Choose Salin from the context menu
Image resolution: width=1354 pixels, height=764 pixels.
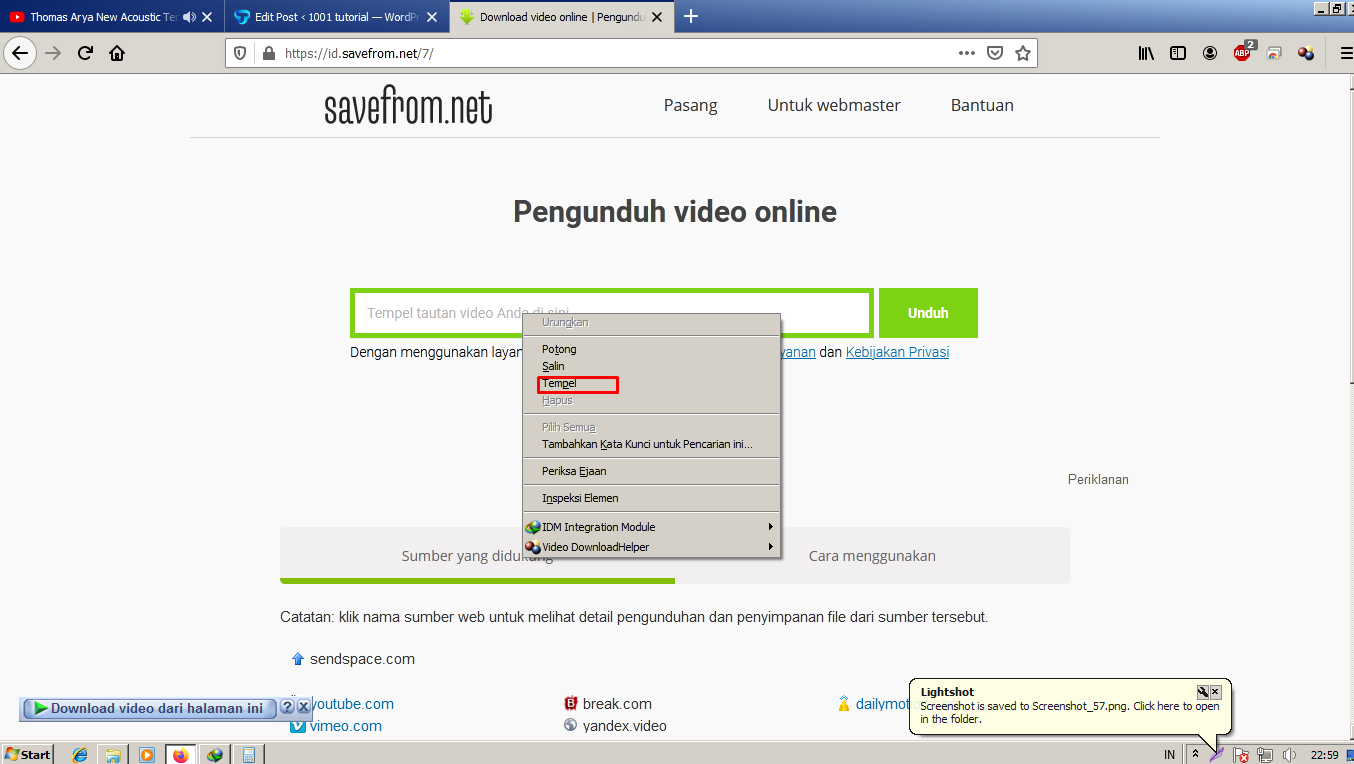[651, 366]
